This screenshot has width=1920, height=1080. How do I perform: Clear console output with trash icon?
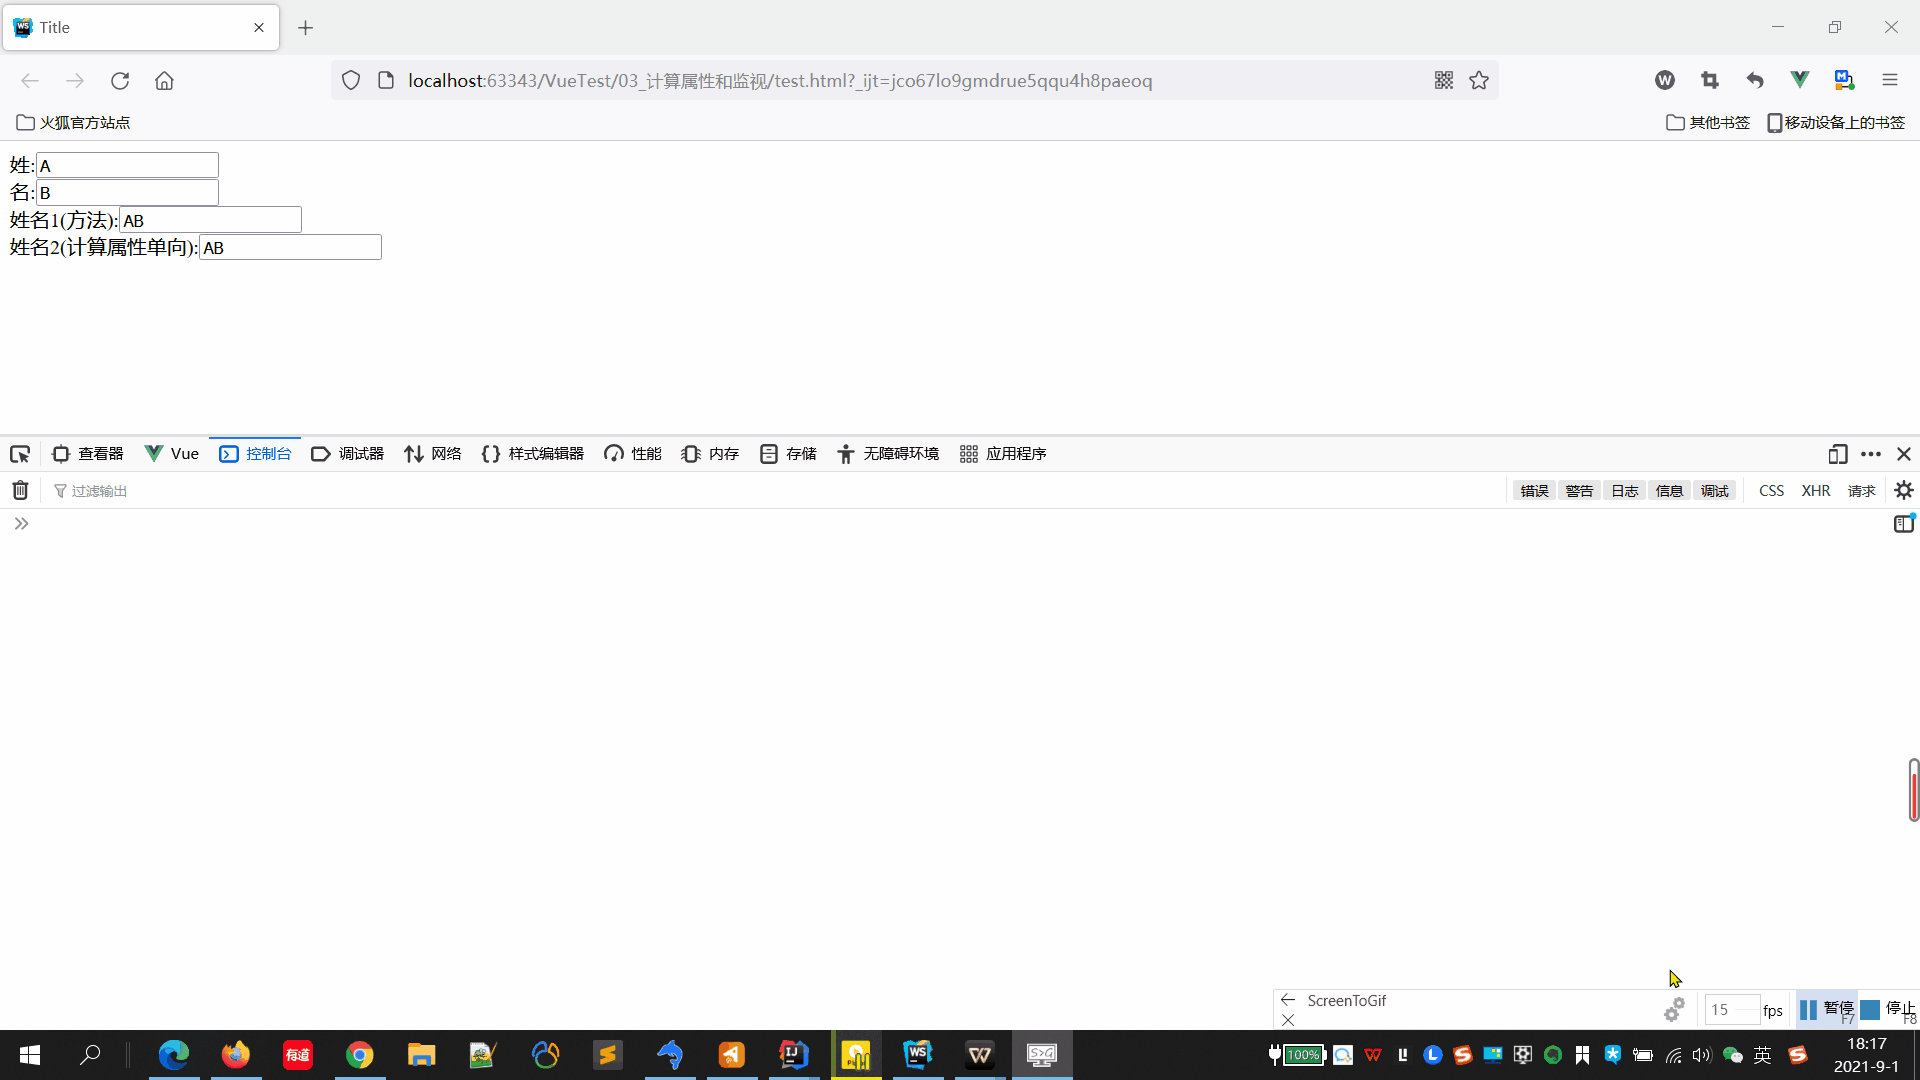pyautogui.click(x=20, y=490)
